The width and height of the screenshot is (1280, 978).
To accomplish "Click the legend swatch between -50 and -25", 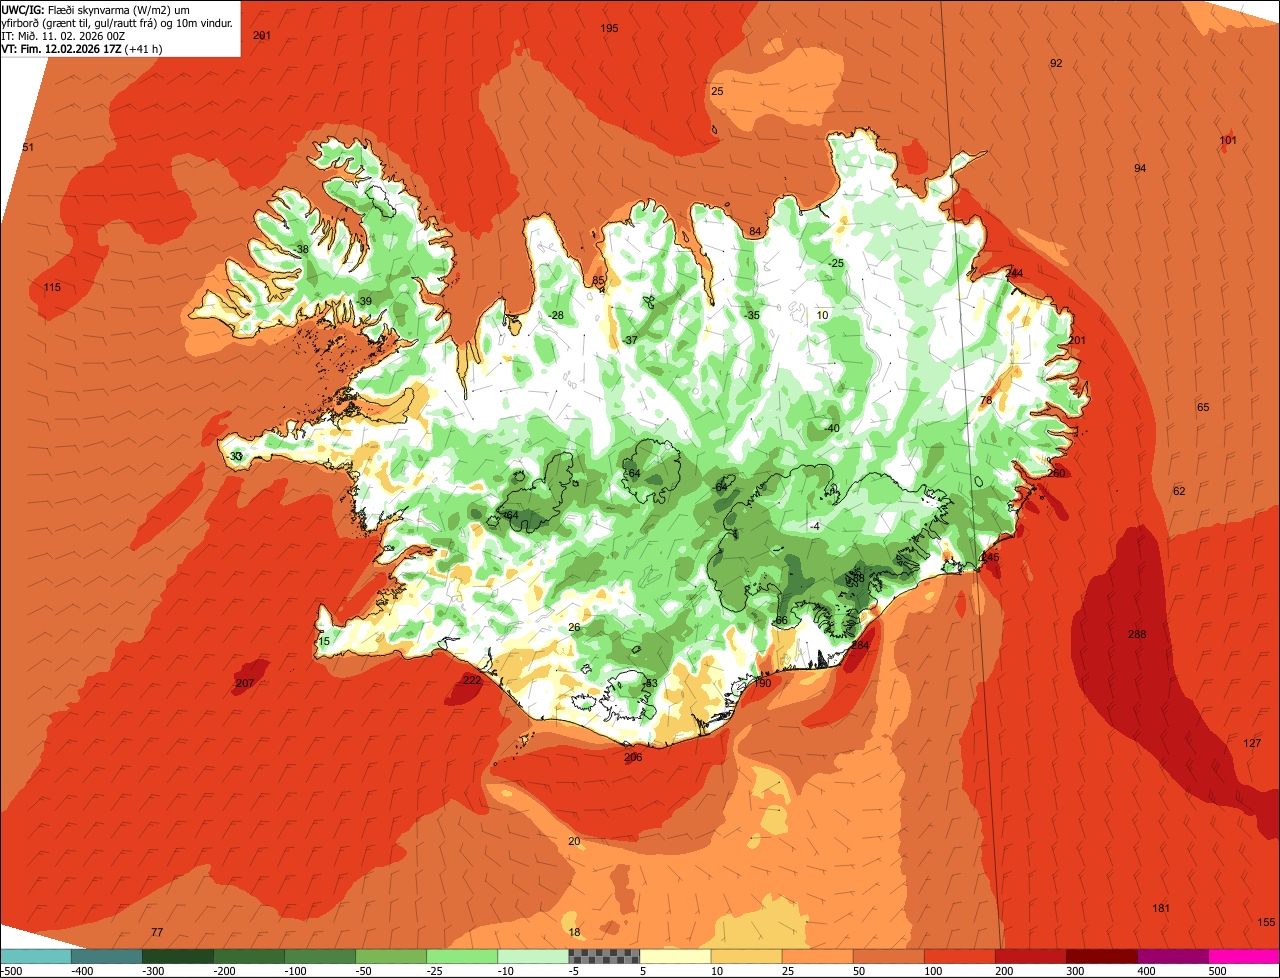I will point(391,956).
